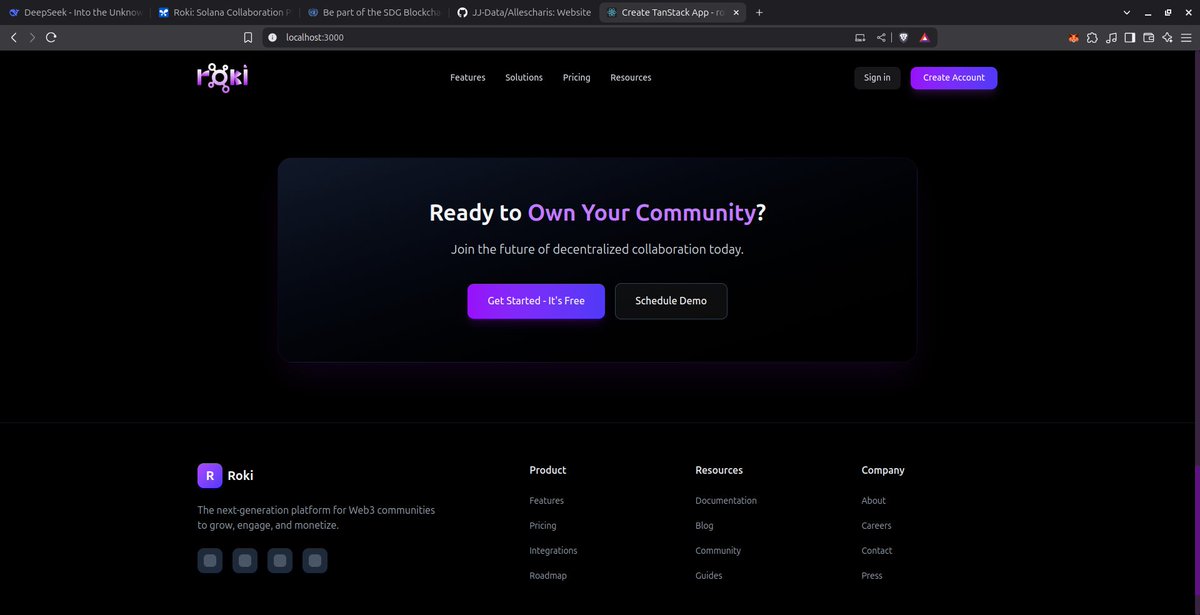Image resolution: width=1200 pixels, height=615 pixels.
Task: Click the 'Join the future of decentralized' subtitle
Action: [x=598, y=249]
